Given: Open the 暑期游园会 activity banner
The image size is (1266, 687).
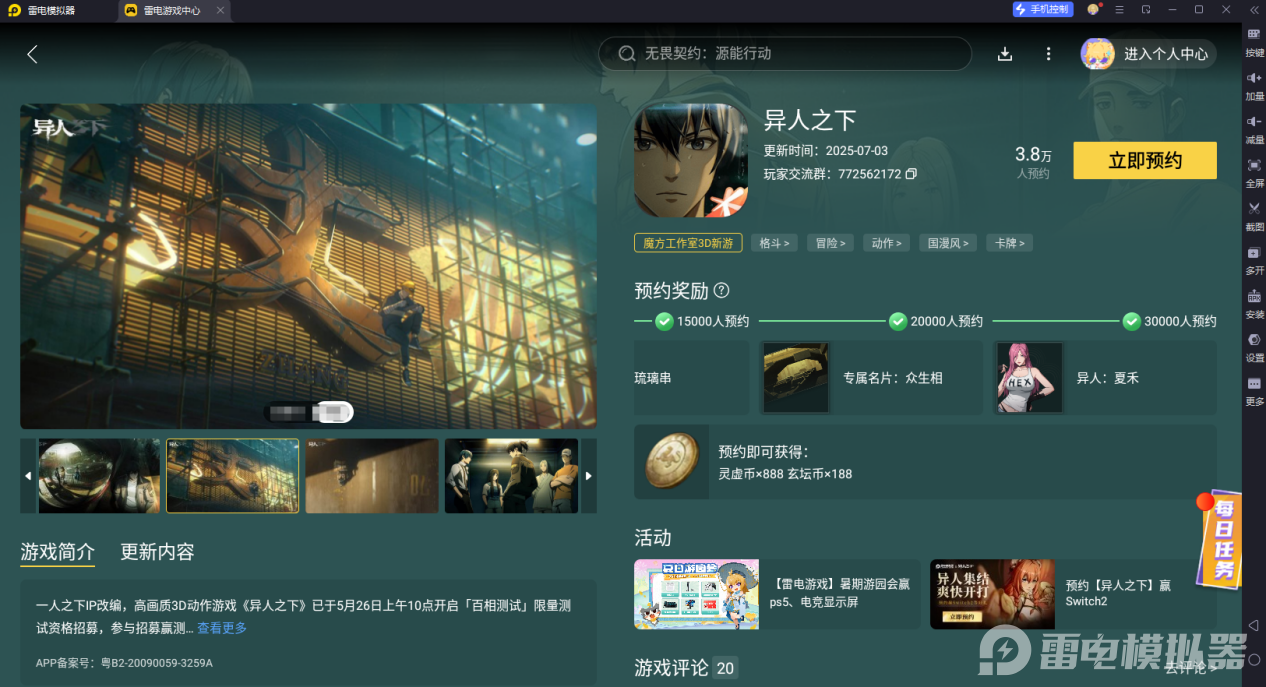Looking at the screenshot, I should tap(777, 594).
